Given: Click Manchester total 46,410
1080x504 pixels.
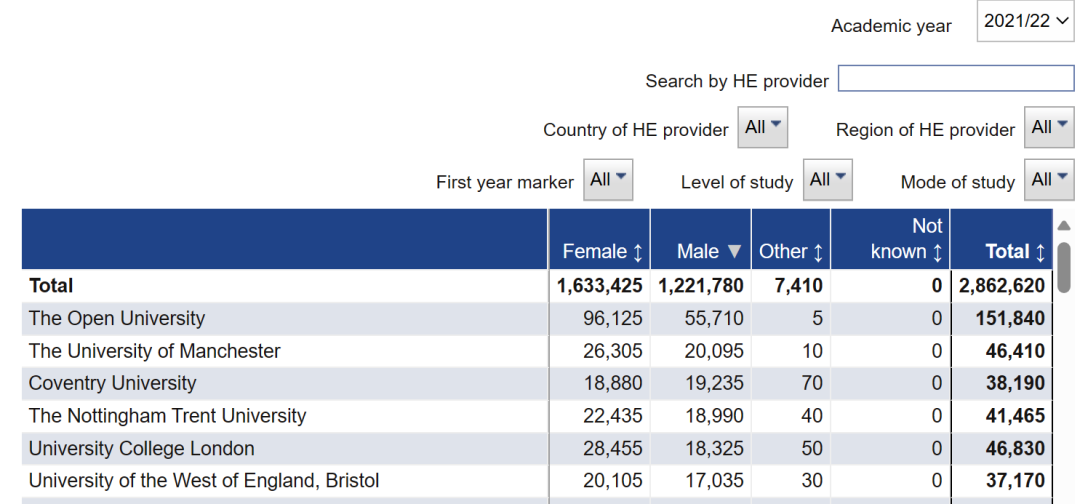Looking at the screenshot, I should [1015, 351].
